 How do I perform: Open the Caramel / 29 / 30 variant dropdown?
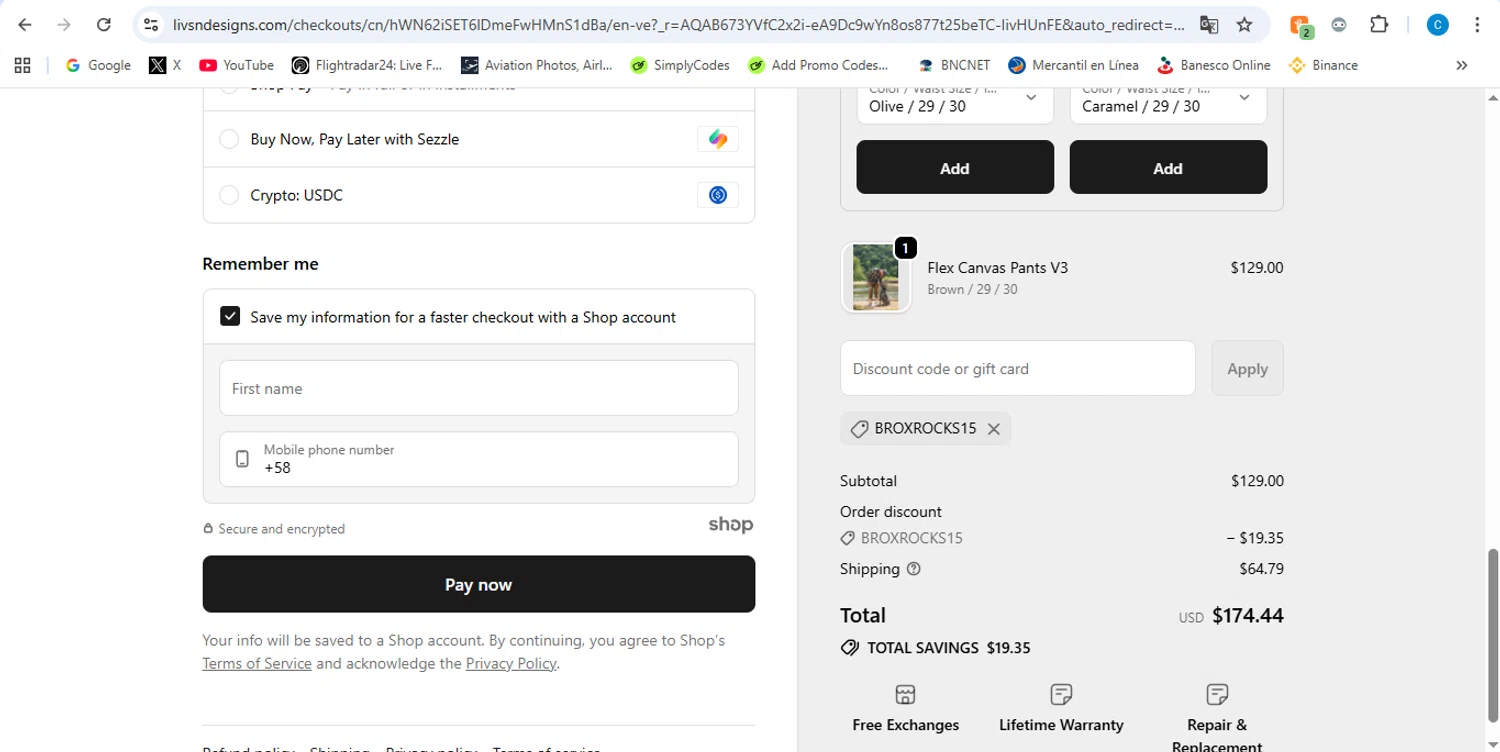[1168, 103]
